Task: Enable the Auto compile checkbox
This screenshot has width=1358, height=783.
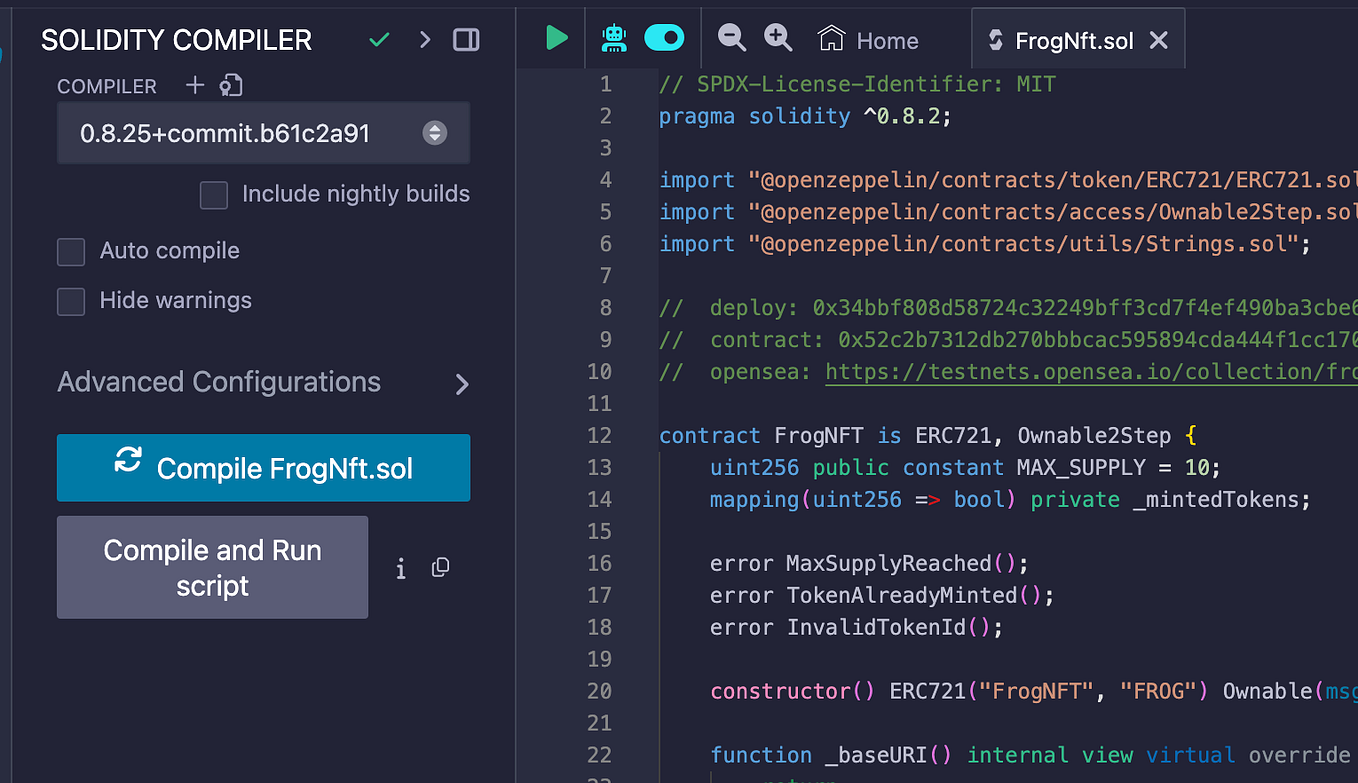Action: 70,252
